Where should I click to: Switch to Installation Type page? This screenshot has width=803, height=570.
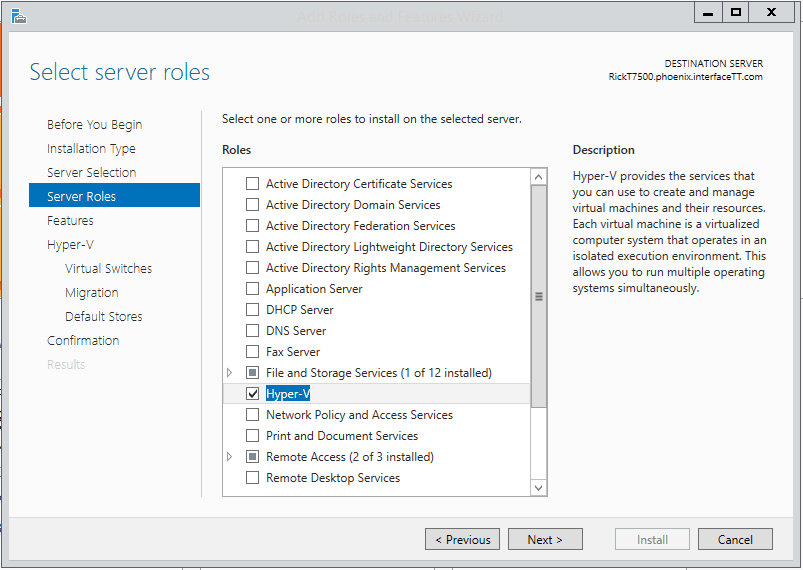tap(91, 149)
